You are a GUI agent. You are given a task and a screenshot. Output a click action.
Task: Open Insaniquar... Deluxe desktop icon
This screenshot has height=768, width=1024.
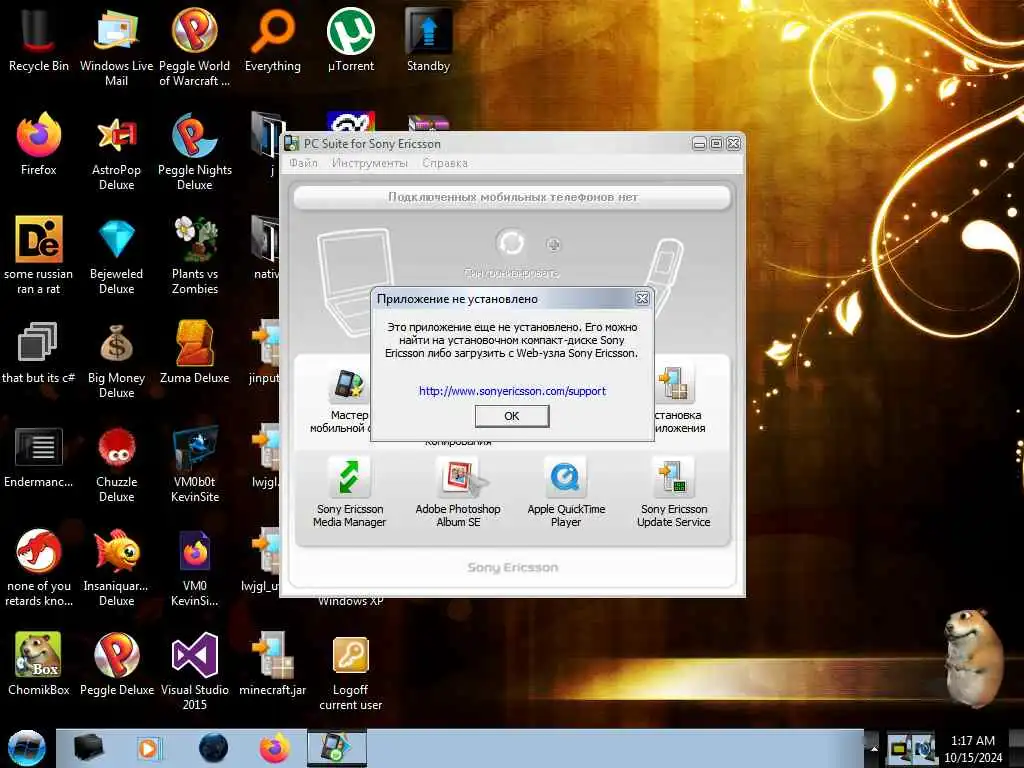pos(116,551)
